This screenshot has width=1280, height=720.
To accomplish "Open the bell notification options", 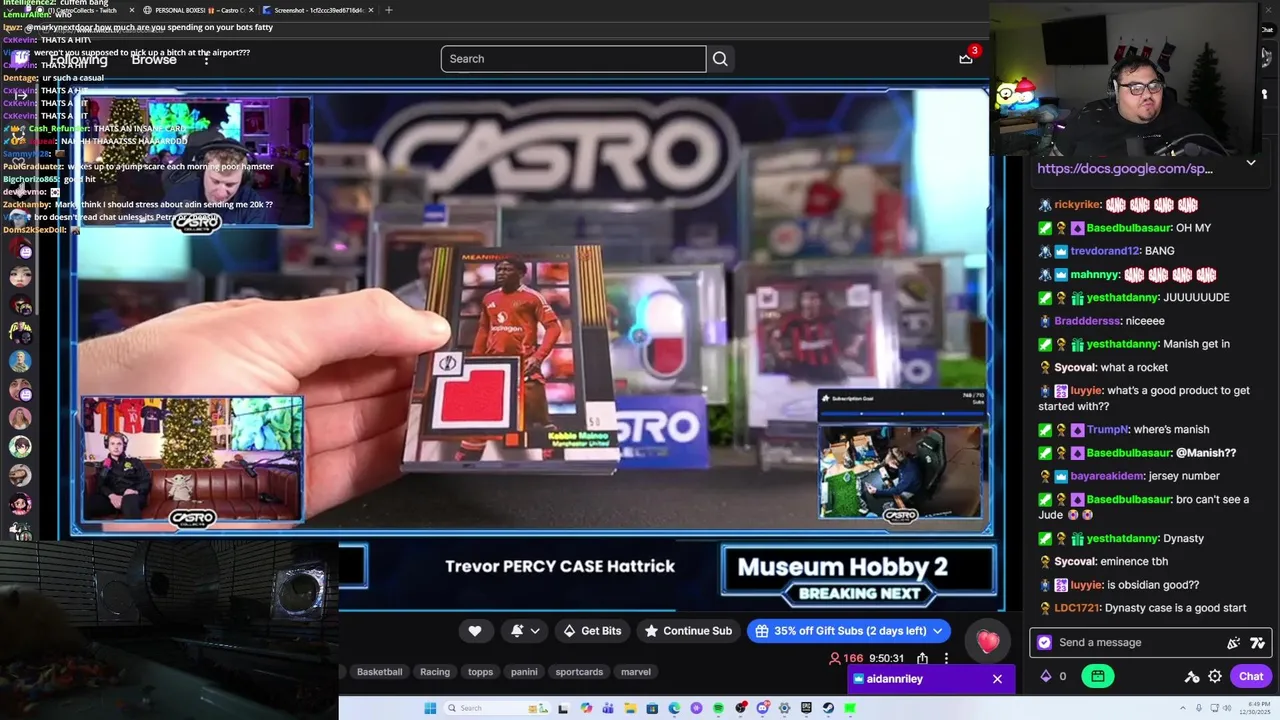I will tap(526, 631).
